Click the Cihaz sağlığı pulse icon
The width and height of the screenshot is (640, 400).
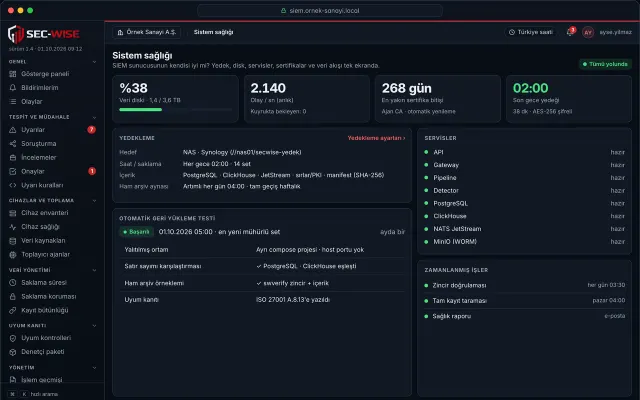[13, 227]
